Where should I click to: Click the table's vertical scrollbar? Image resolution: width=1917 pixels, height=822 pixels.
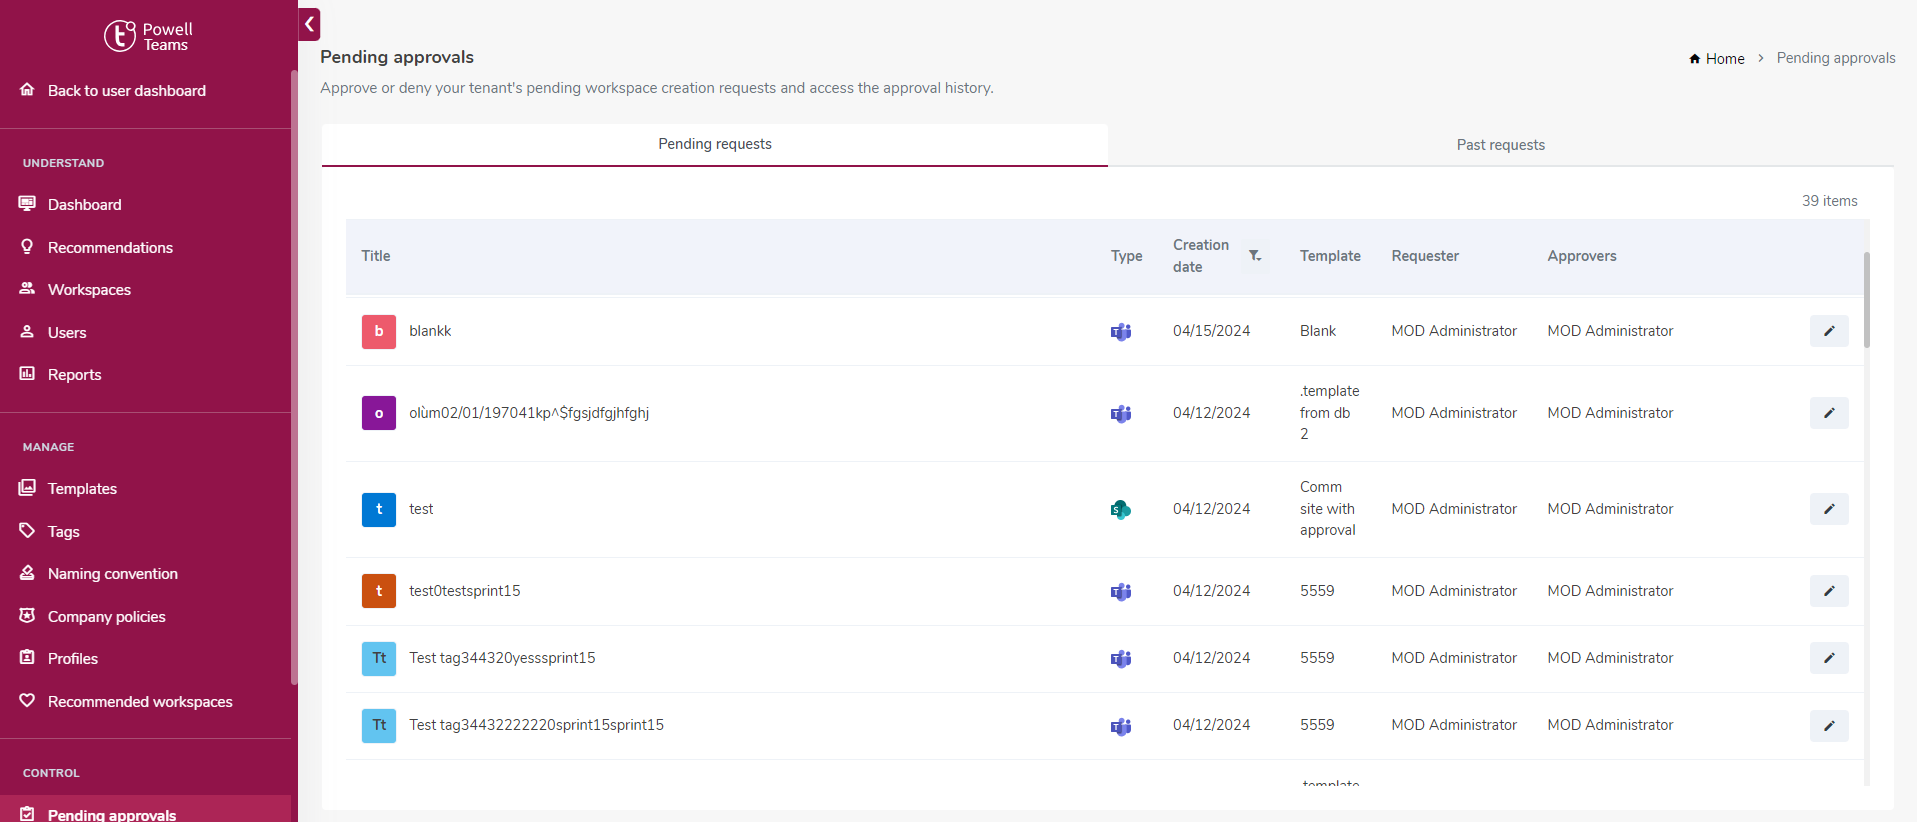click(1866, 300)
